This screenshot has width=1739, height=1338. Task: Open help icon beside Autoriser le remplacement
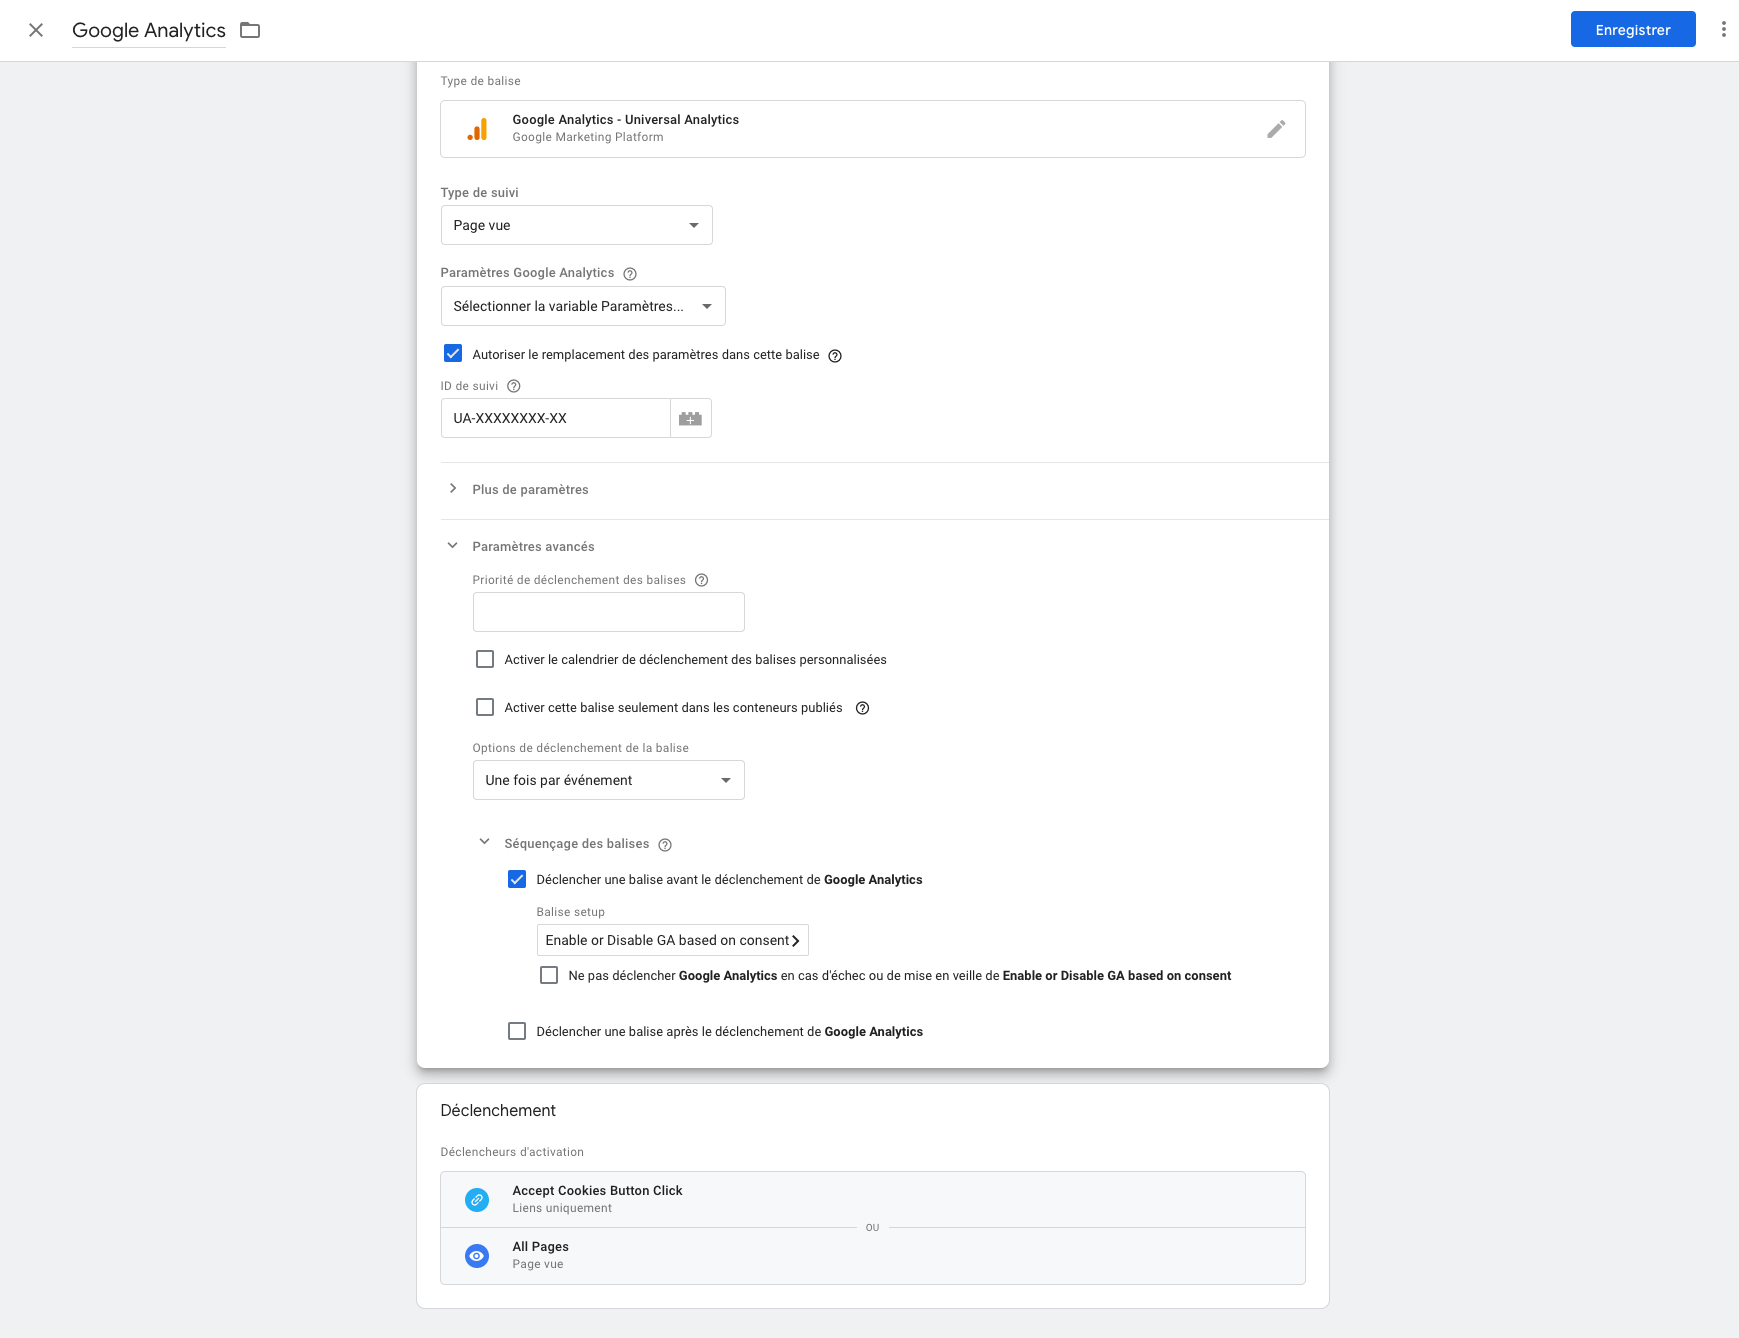click(835, 356)
